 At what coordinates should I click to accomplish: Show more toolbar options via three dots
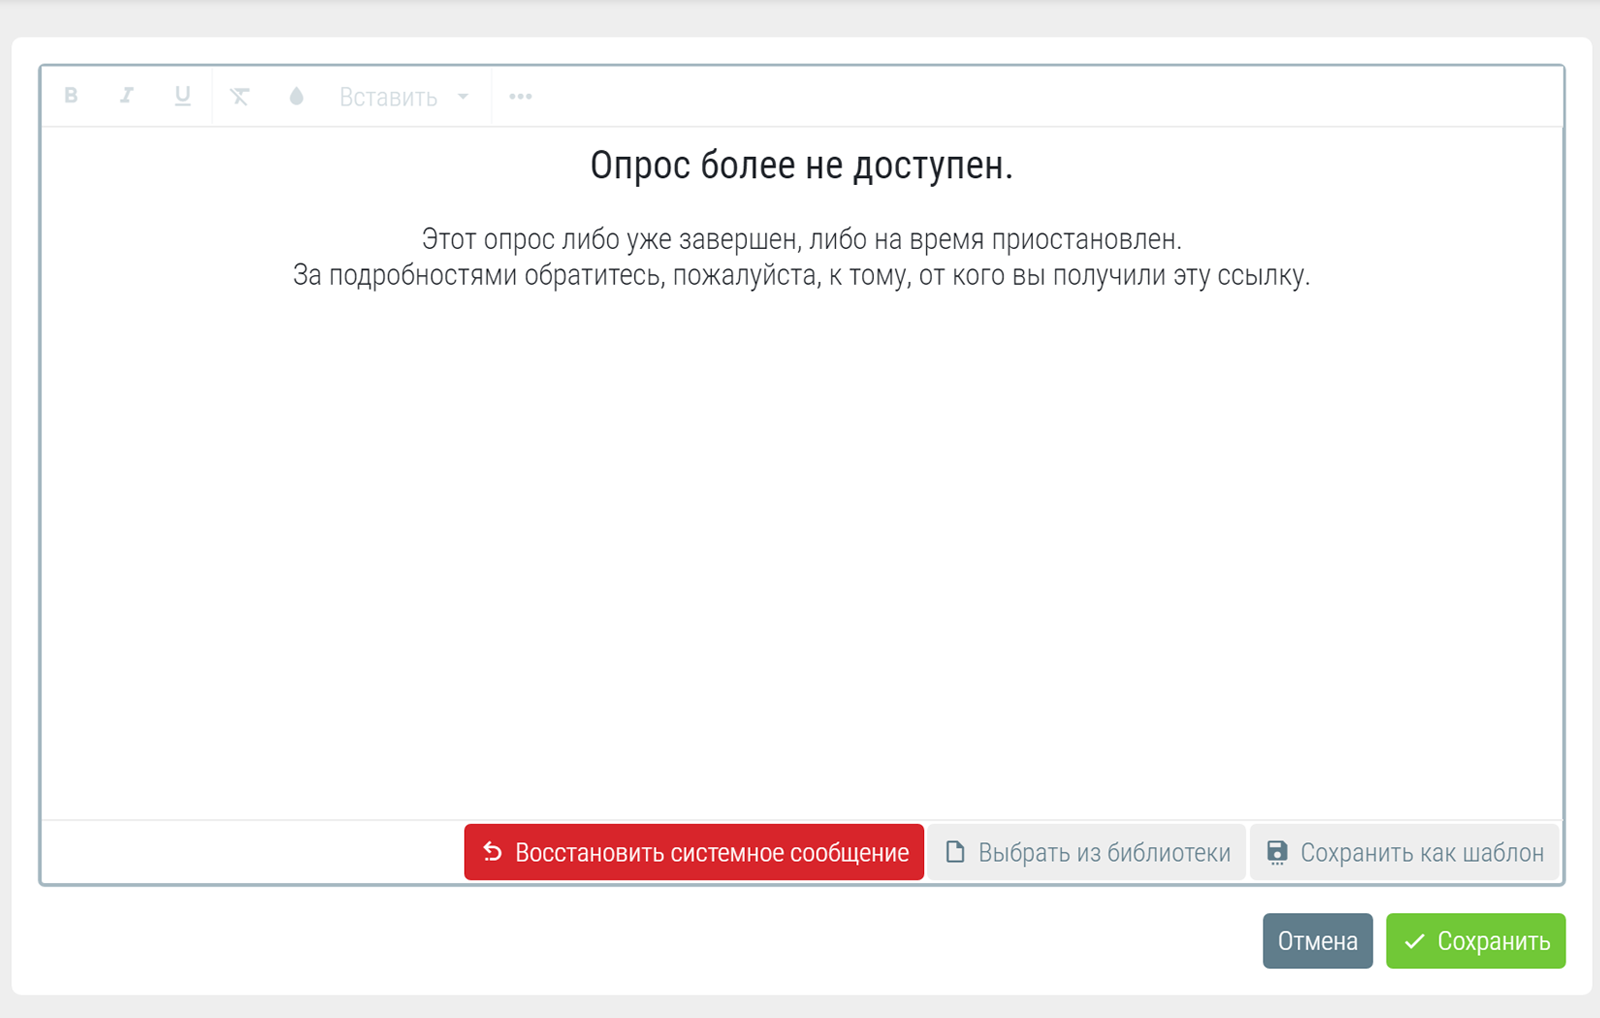click(x=520, y=97)
